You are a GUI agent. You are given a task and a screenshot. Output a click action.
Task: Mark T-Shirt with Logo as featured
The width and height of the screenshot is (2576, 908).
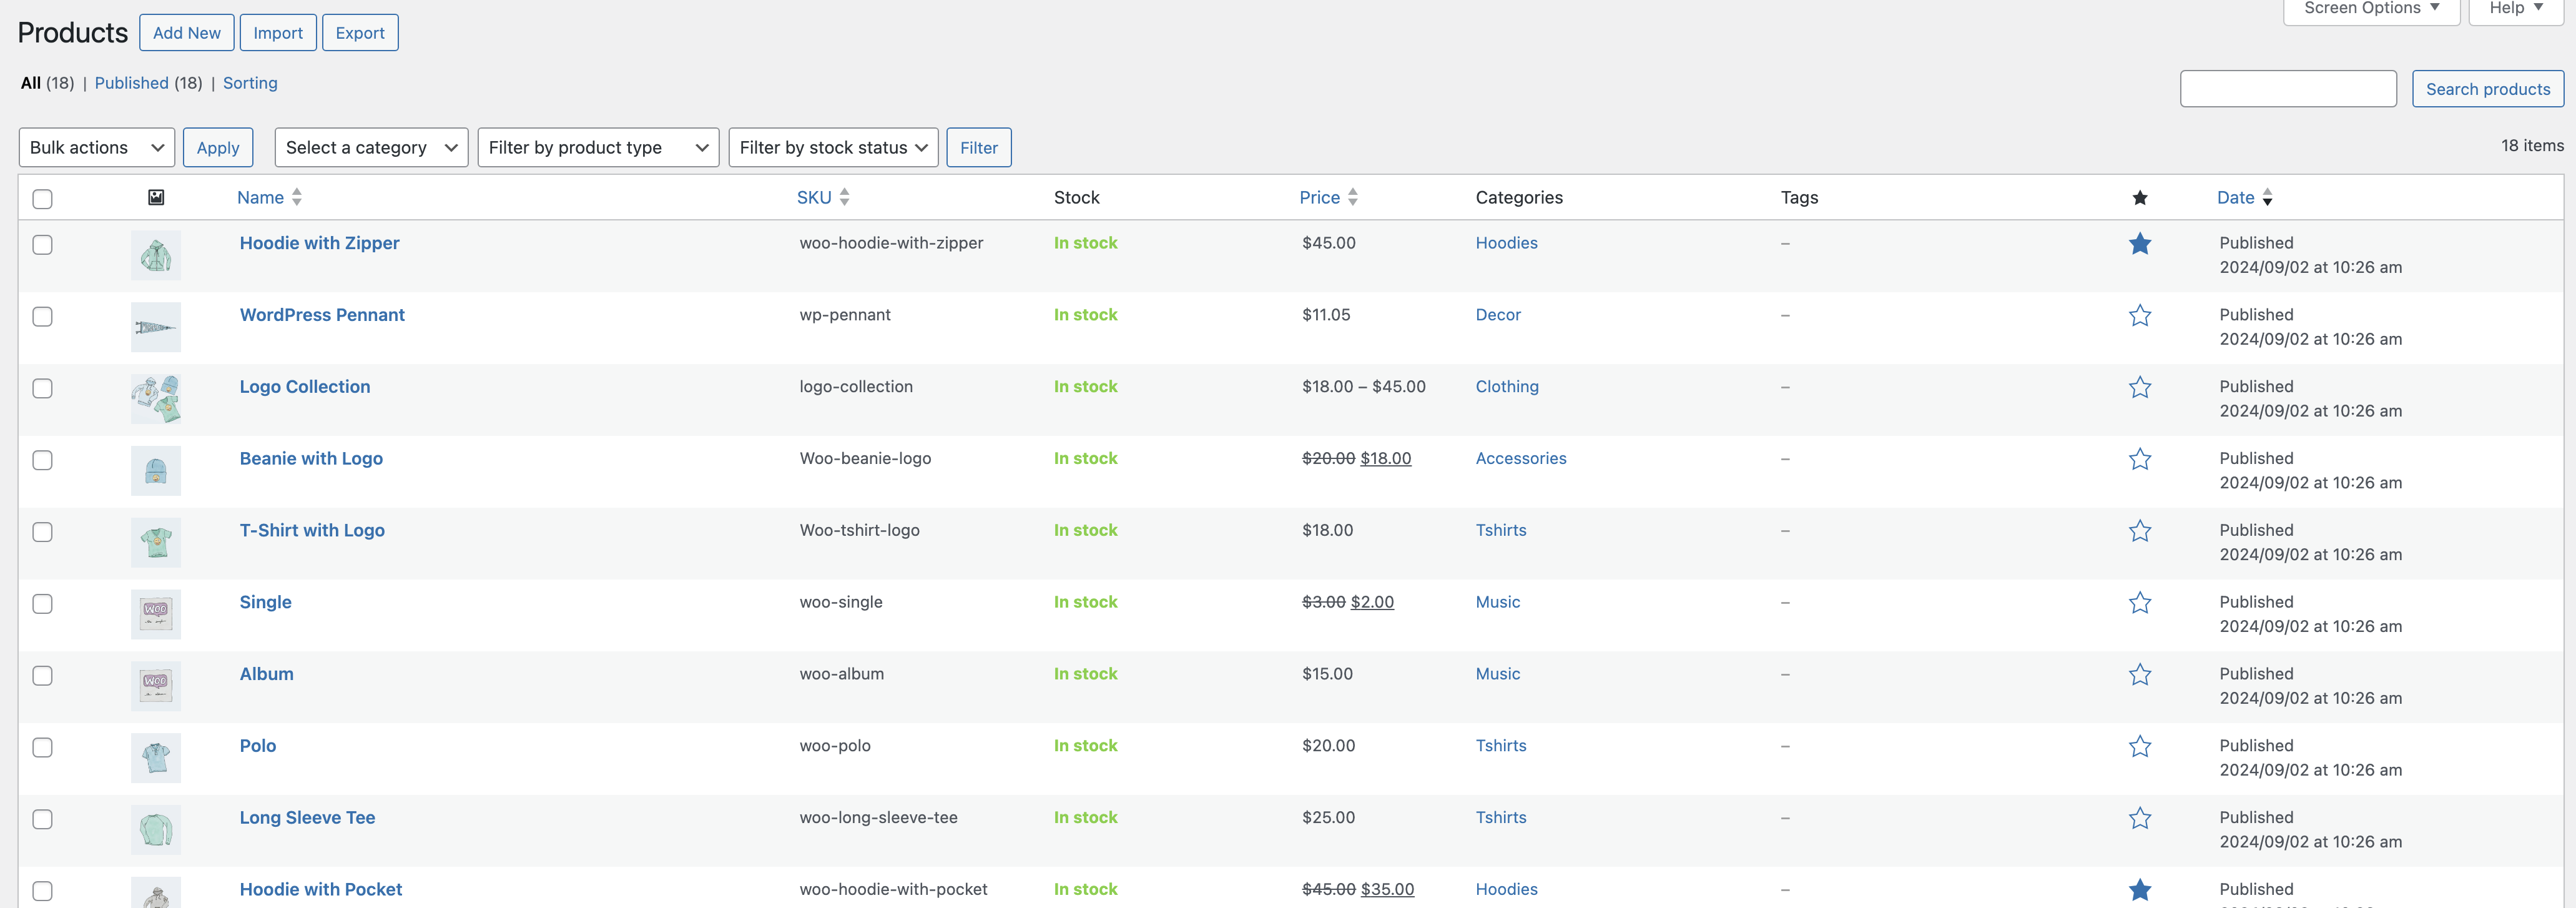click(2139, 531)
